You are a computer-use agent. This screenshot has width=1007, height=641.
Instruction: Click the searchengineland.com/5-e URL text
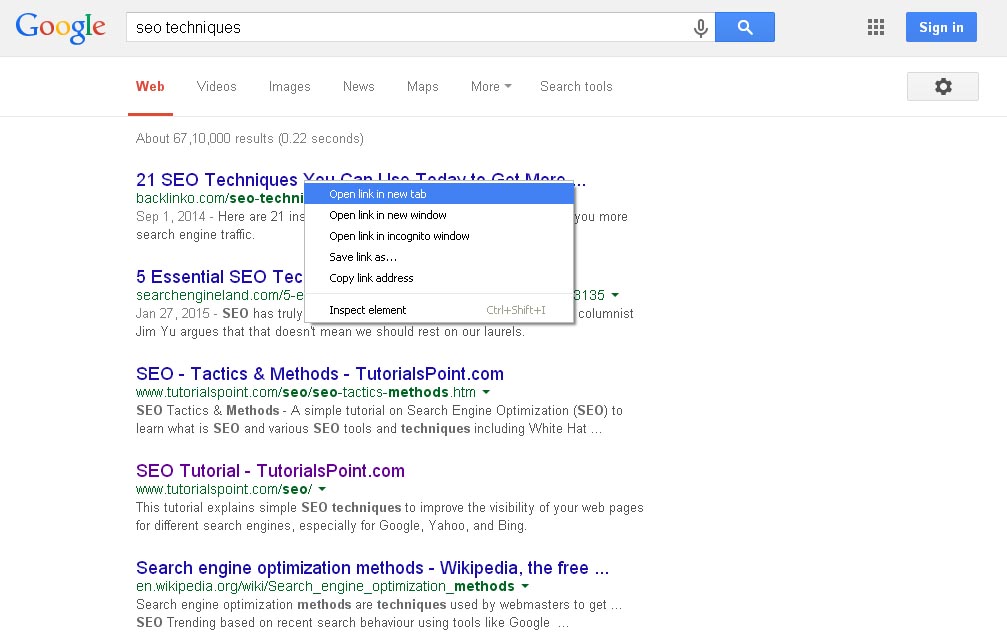click(220, 295)
